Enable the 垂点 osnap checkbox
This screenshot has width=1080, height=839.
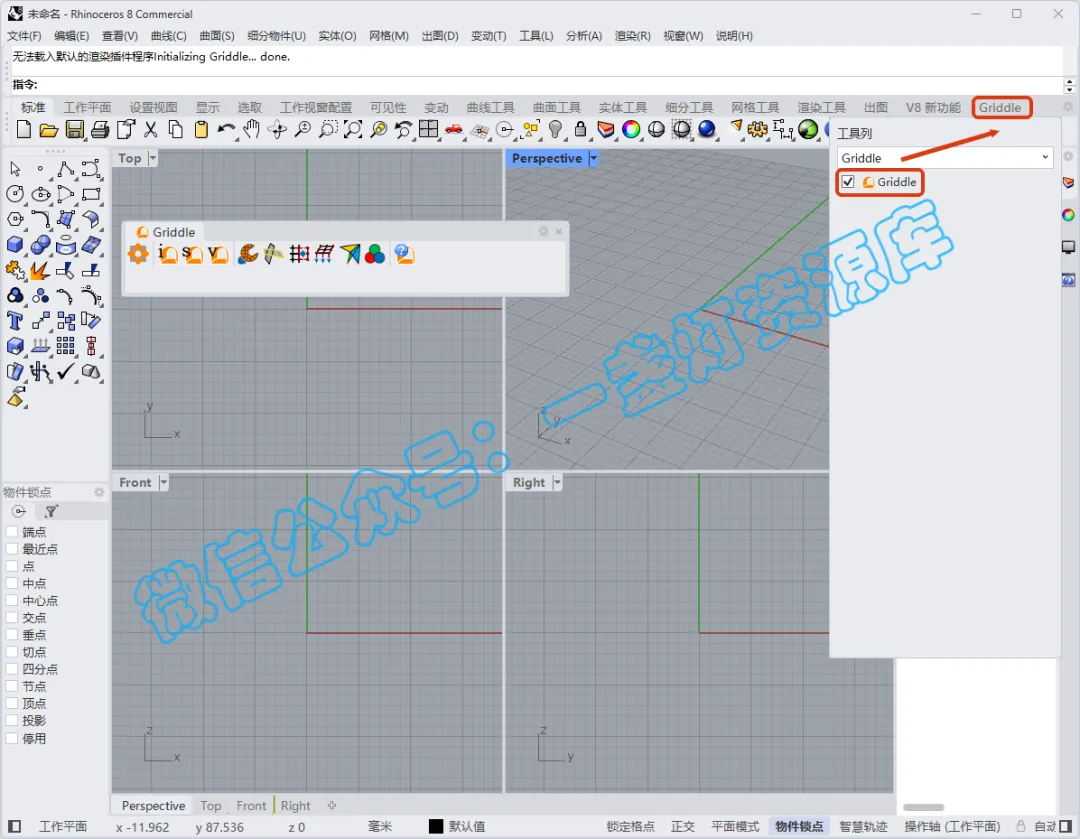click(12, 635)
